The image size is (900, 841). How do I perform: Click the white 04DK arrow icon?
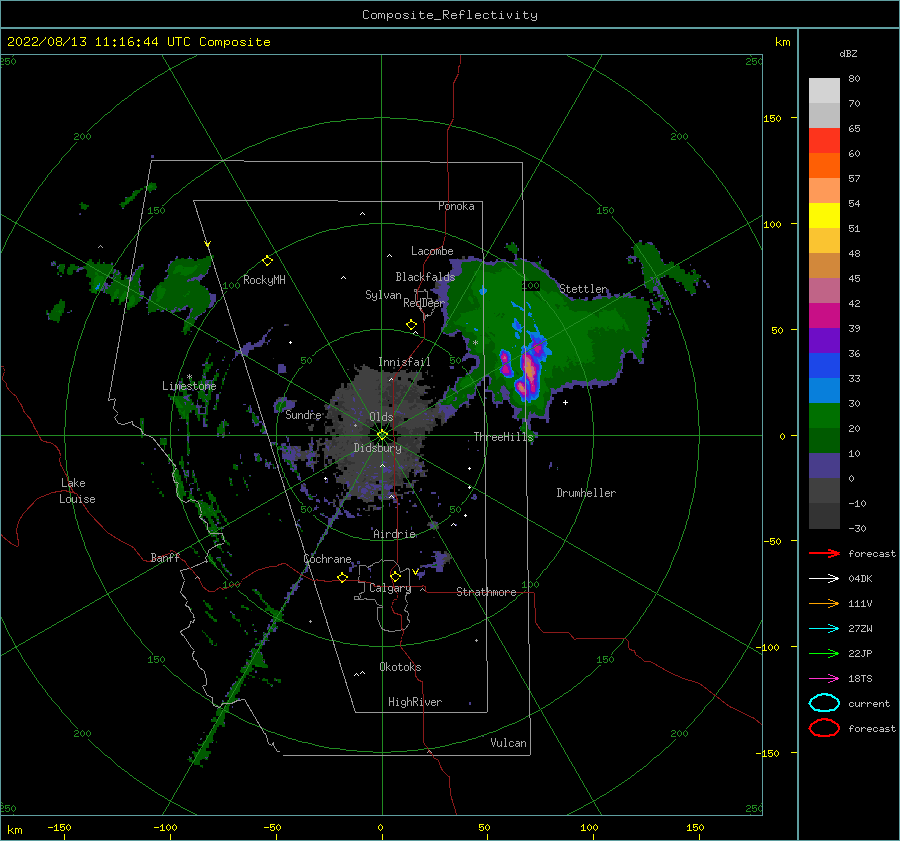pos(824,578)
